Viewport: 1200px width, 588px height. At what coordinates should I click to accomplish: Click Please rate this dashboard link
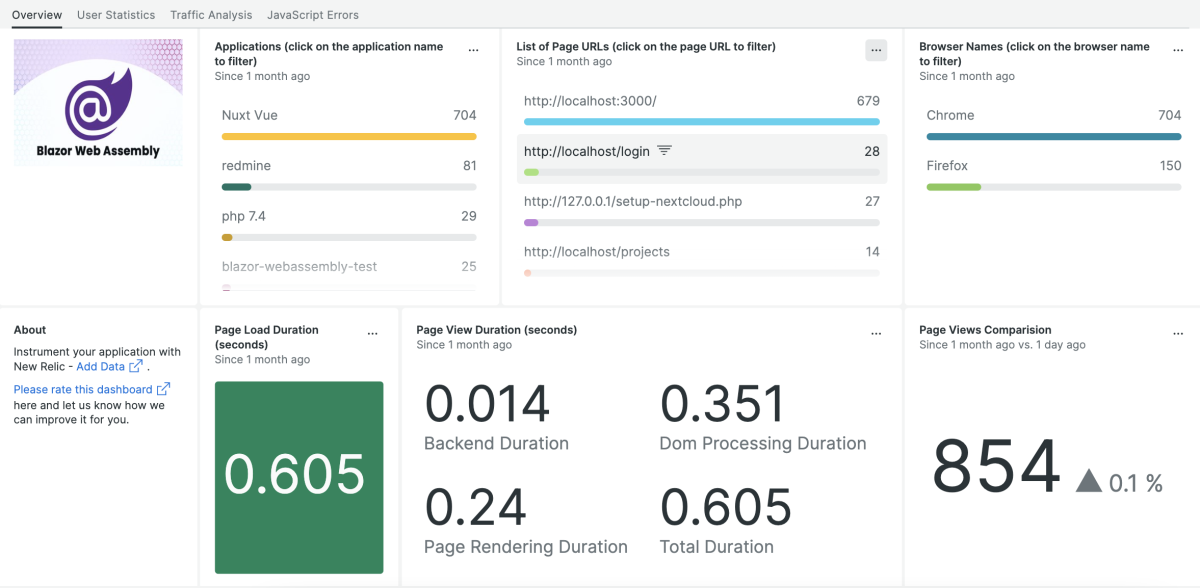tap(83, 389)
